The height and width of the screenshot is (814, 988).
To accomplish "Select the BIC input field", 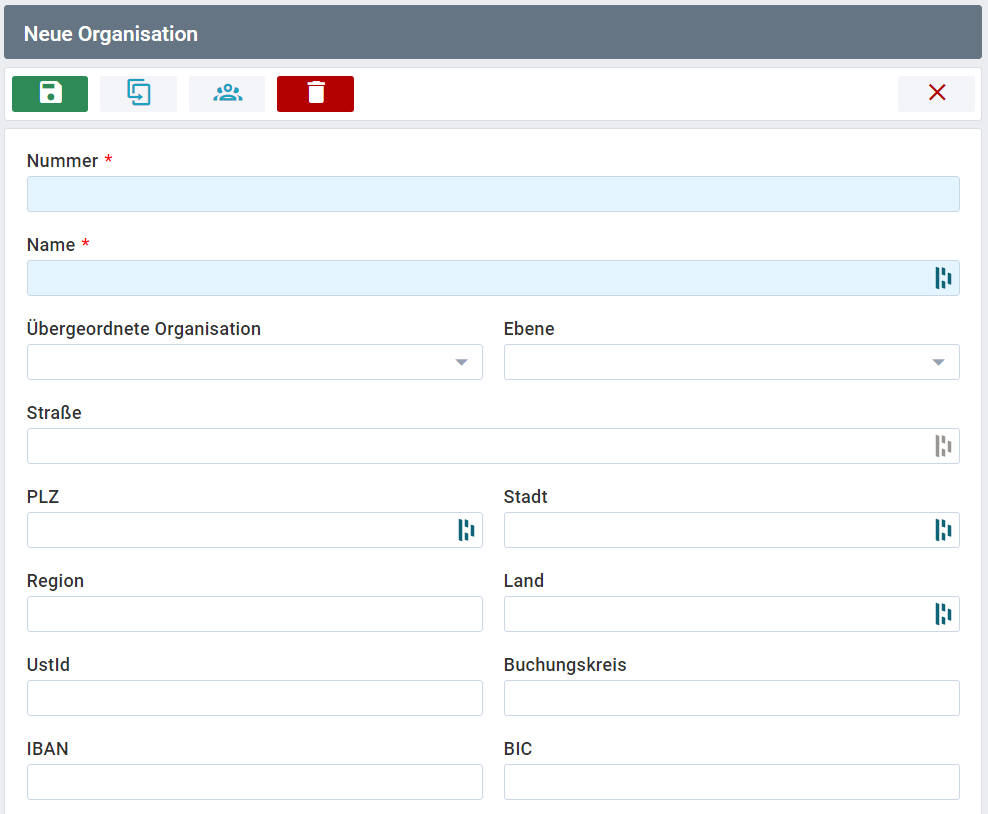I will (x=731, y=782).
